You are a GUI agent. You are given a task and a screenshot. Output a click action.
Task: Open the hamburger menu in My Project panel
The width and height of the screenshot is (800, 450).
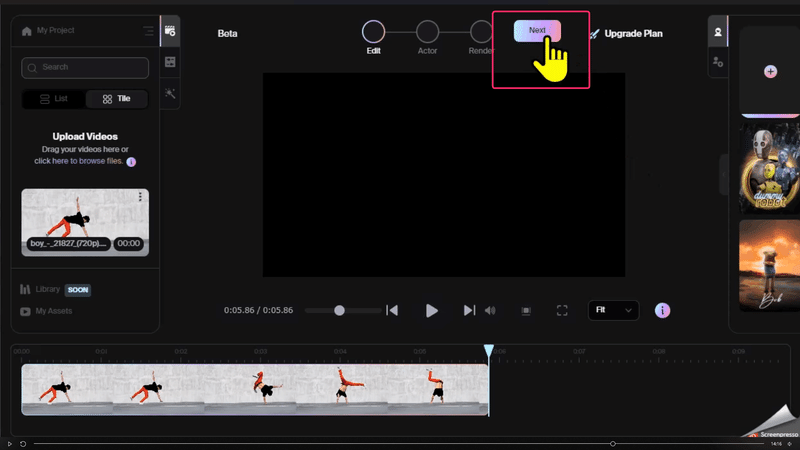point(148,31)
